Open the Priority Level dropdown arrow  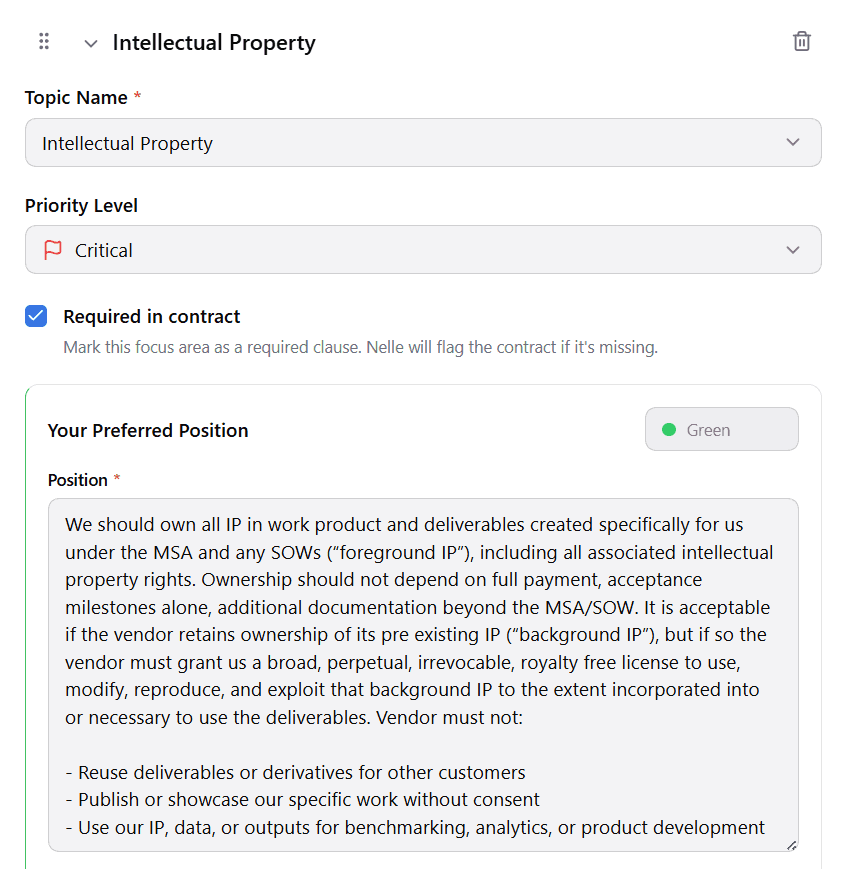point(792,250)
